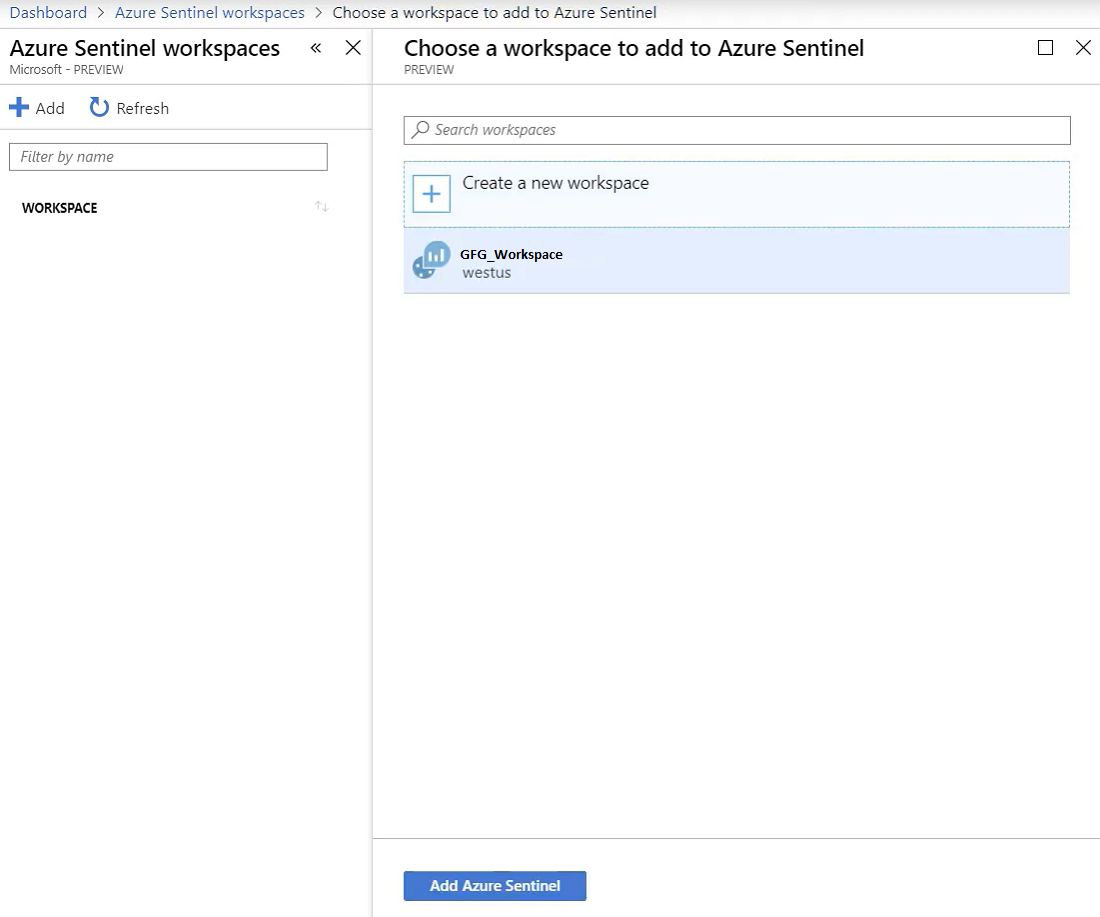Click the plus icon for new workspace
This screenshot has height=917, width=1100.
click(x=432, y=194)
